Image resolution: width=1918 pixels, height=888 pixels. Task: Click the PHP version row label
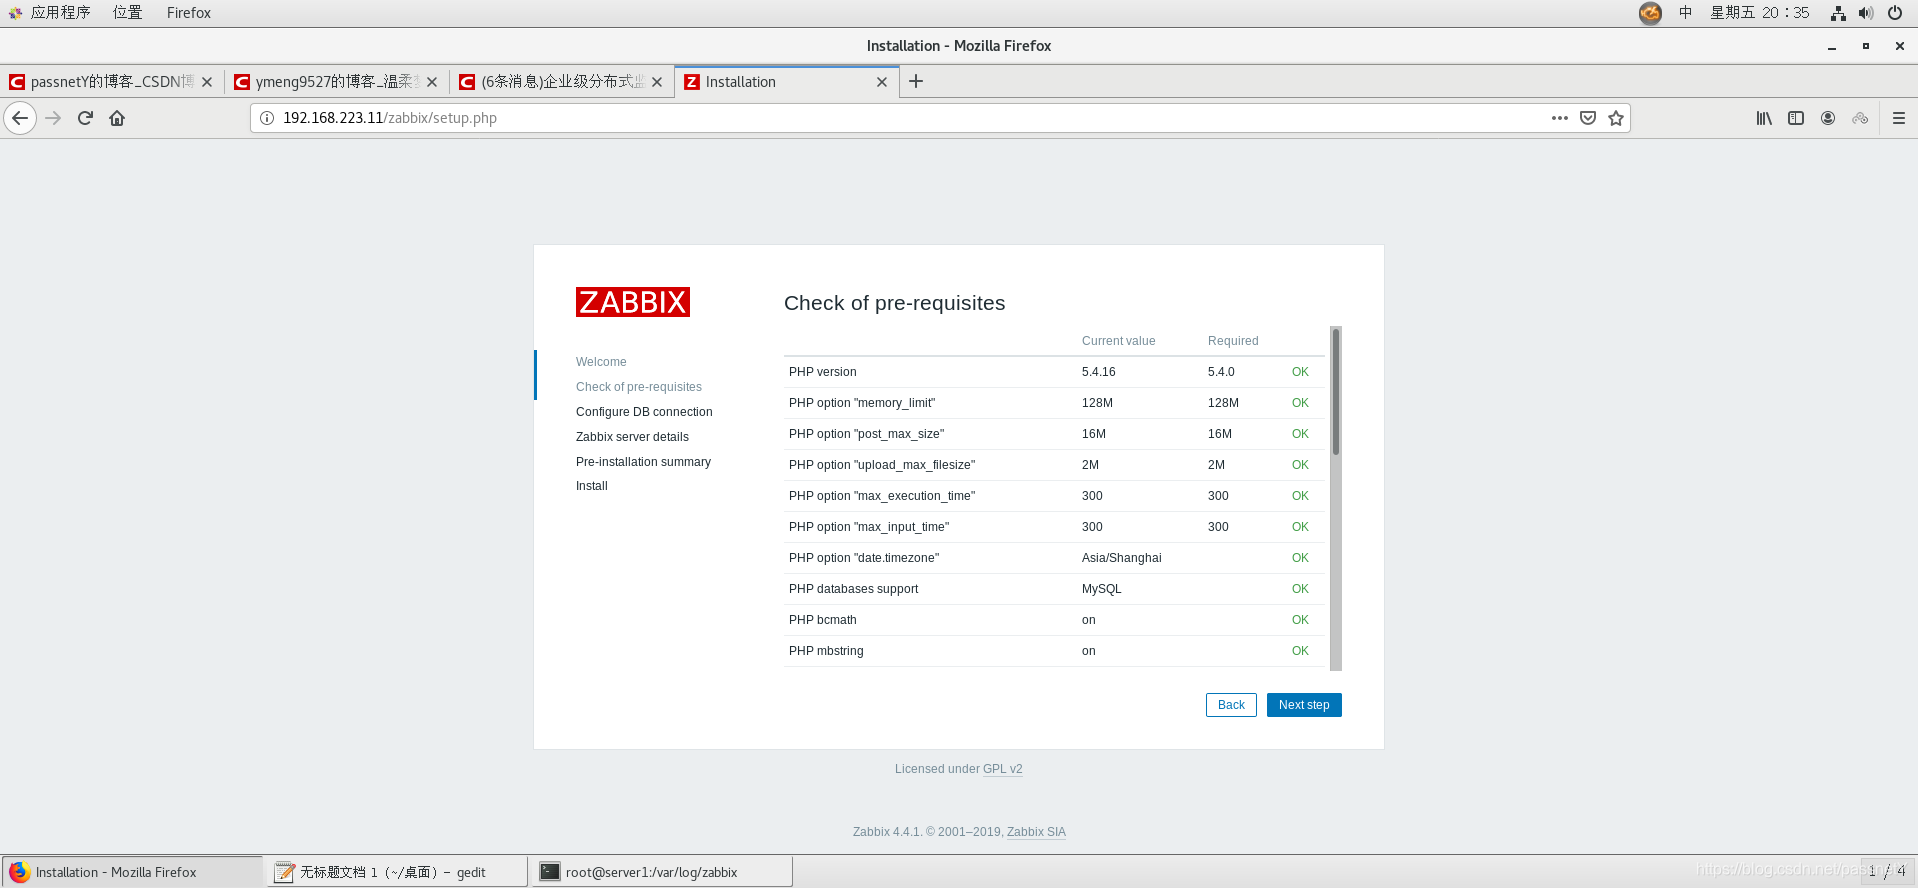click(x=823, y=372)
